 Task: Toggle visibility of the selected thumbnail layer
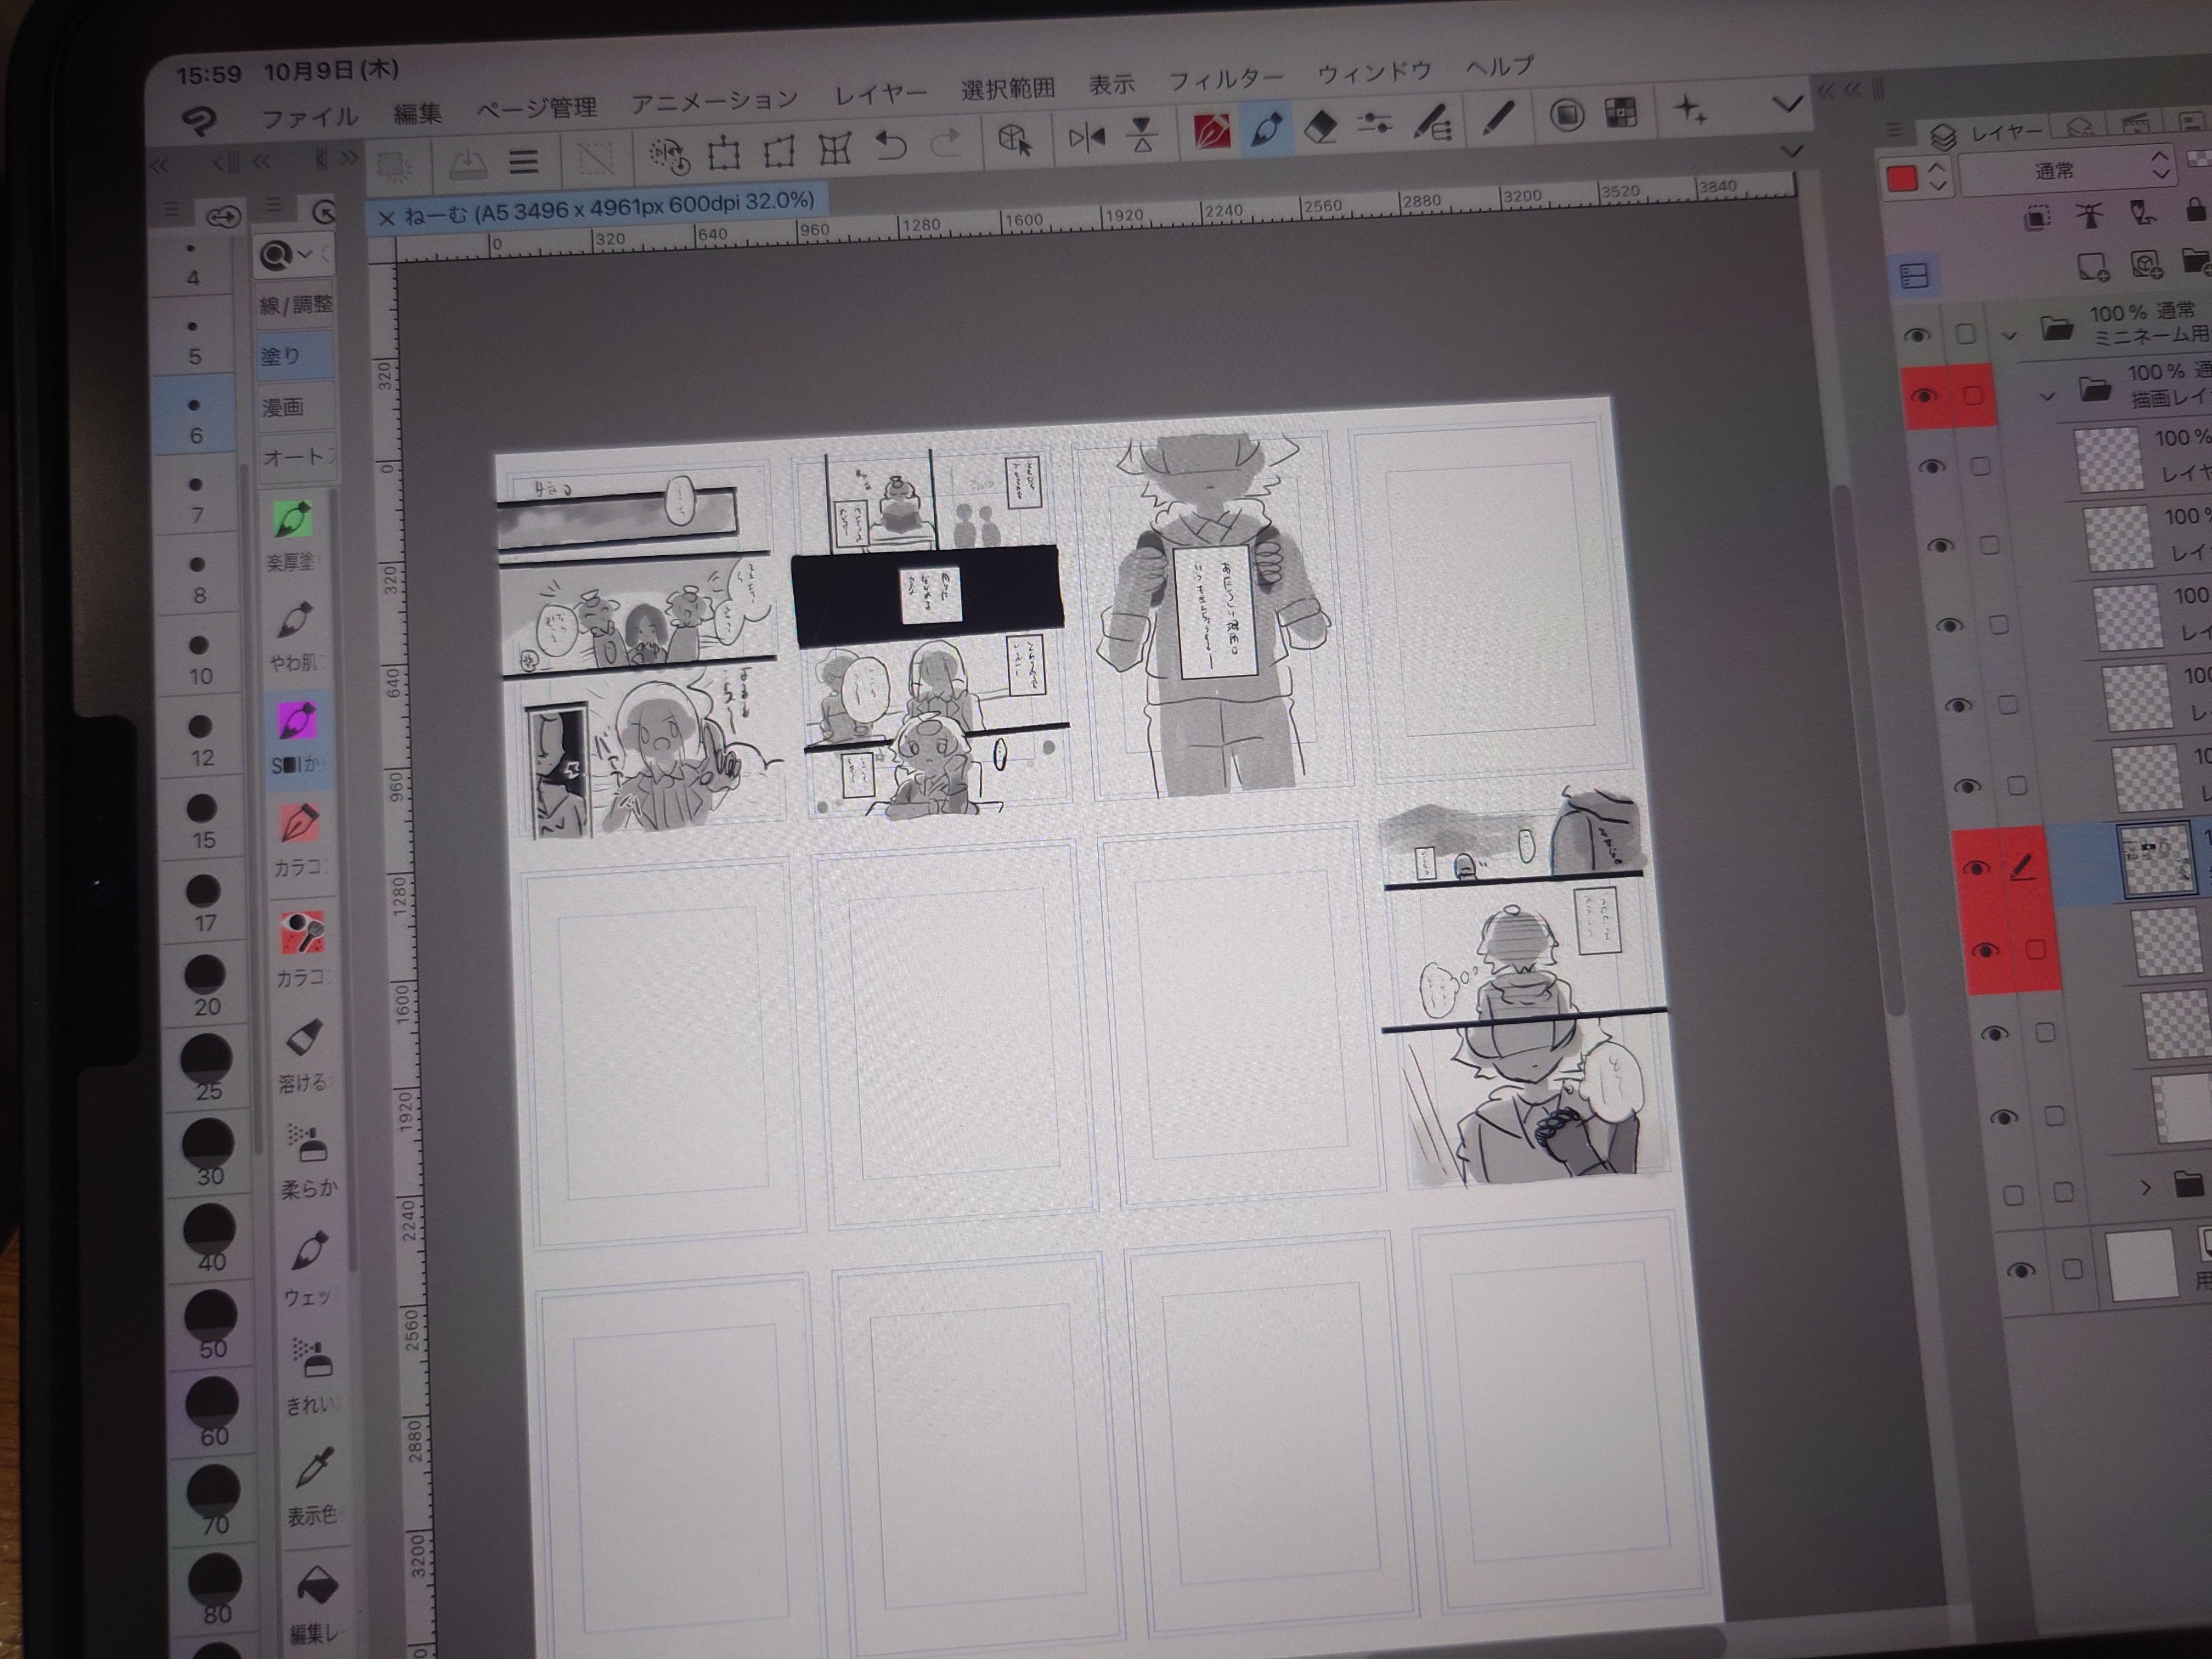point(1975,867)
